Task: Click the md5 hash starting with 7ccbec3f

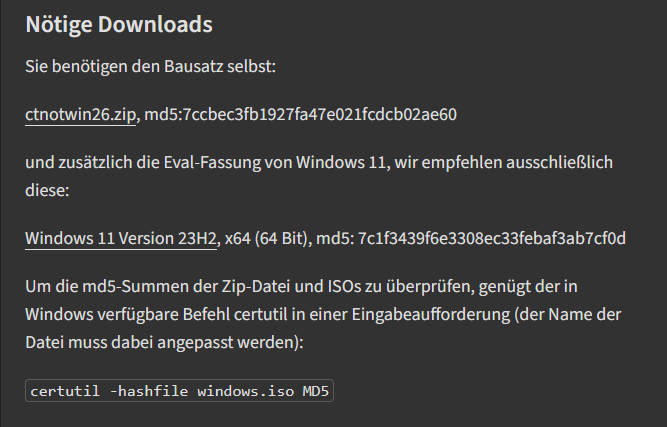Action: pos(319,114)
